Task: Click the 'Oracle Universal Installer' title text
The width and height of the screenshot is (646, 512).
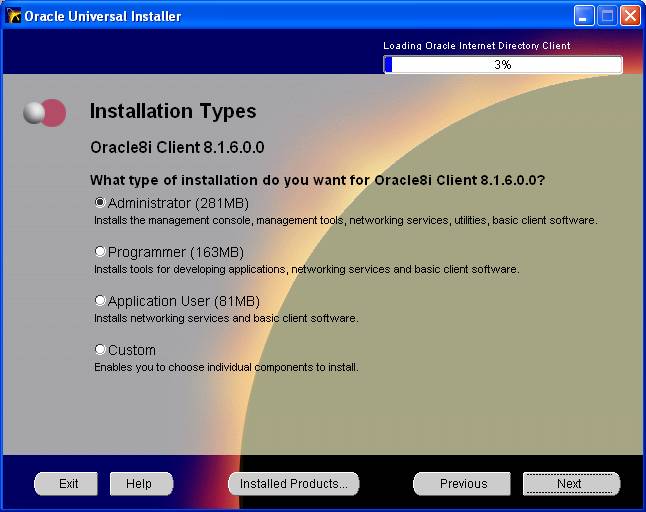Action: click(103, 16)
